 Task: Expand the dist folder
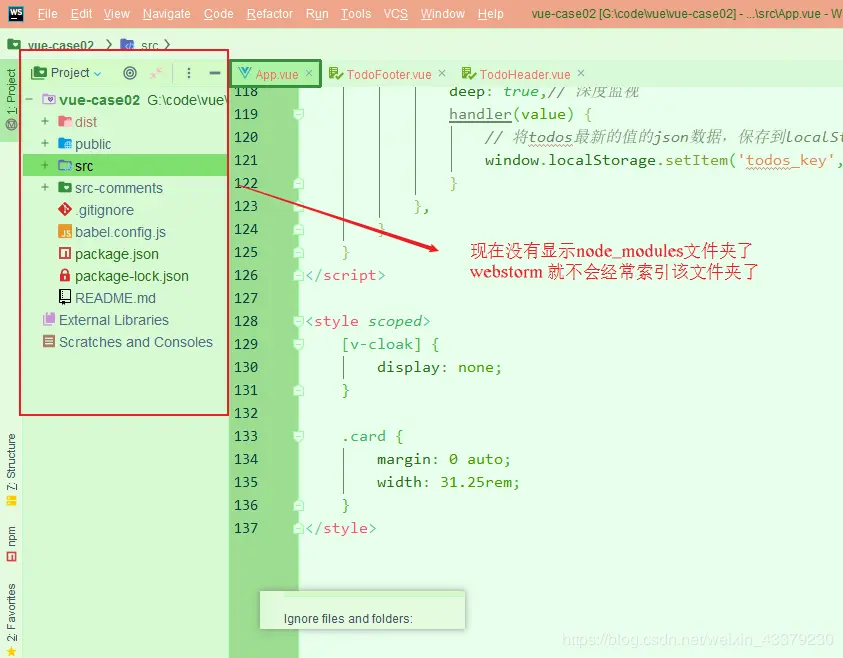pyautogui.click(x=45, y=121)
